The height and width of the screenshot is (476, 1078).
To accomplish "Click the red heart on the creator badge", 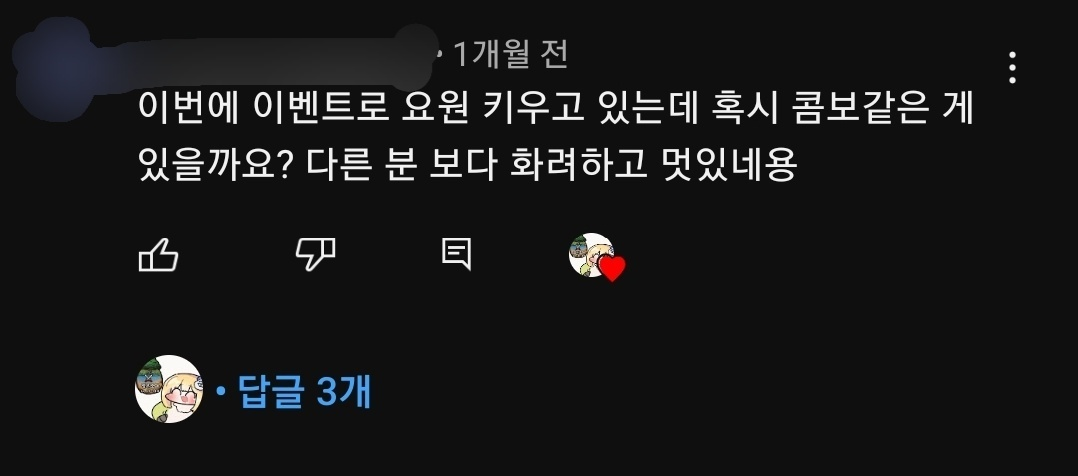I will (x=611, y=268).
